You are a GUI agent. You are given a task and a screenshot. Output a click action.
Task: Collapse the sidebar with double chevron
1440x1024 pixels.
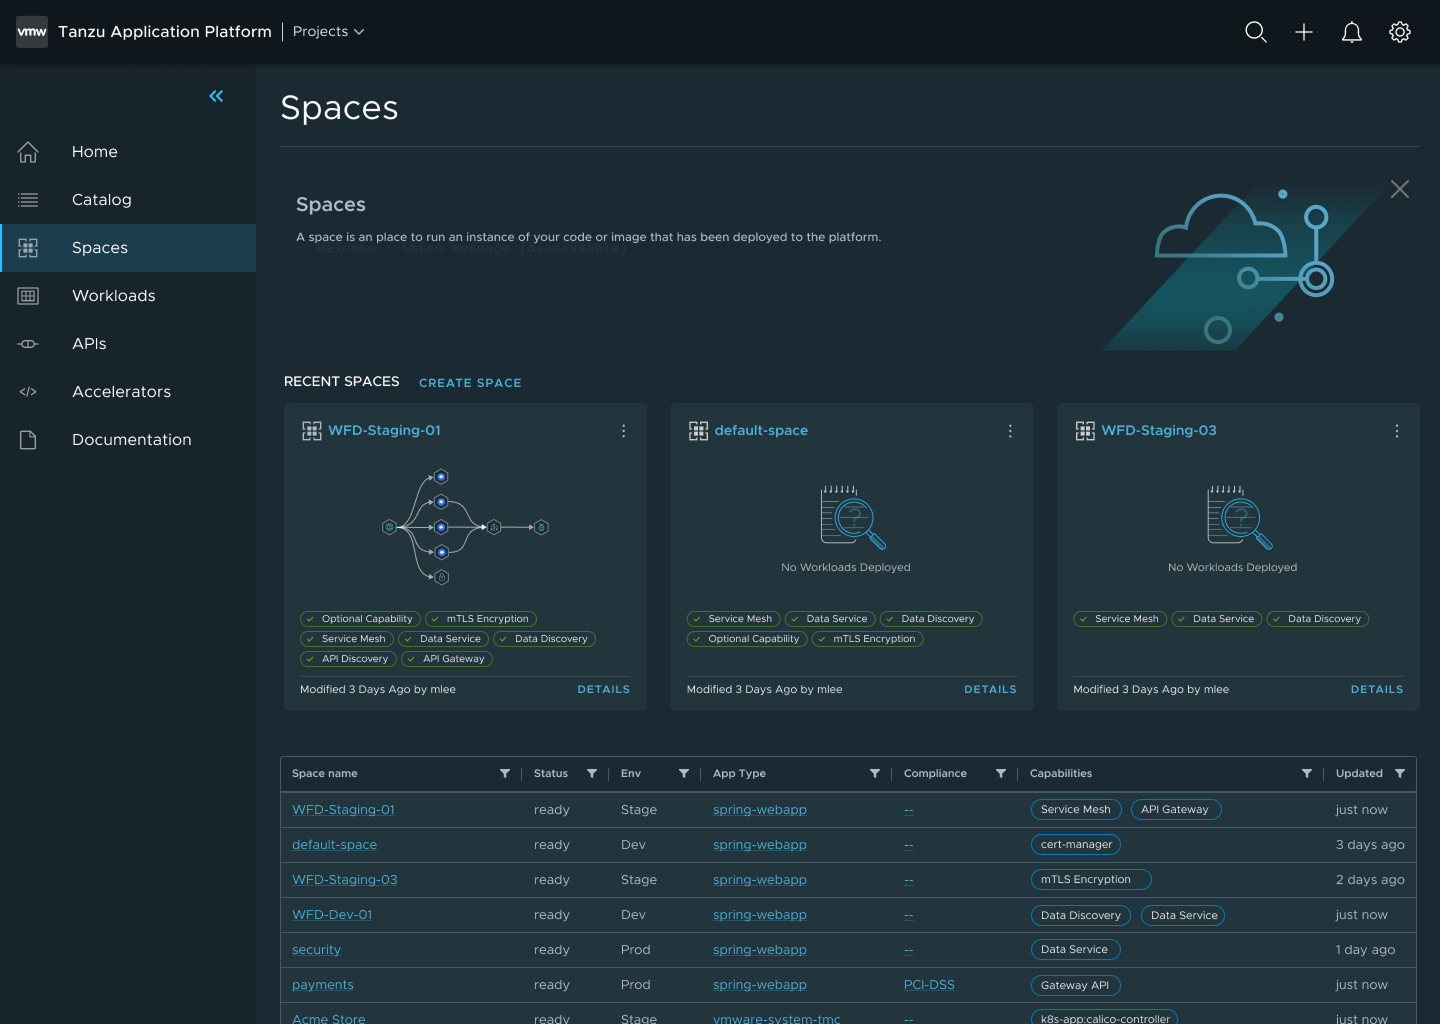click(x=216, y=96)
